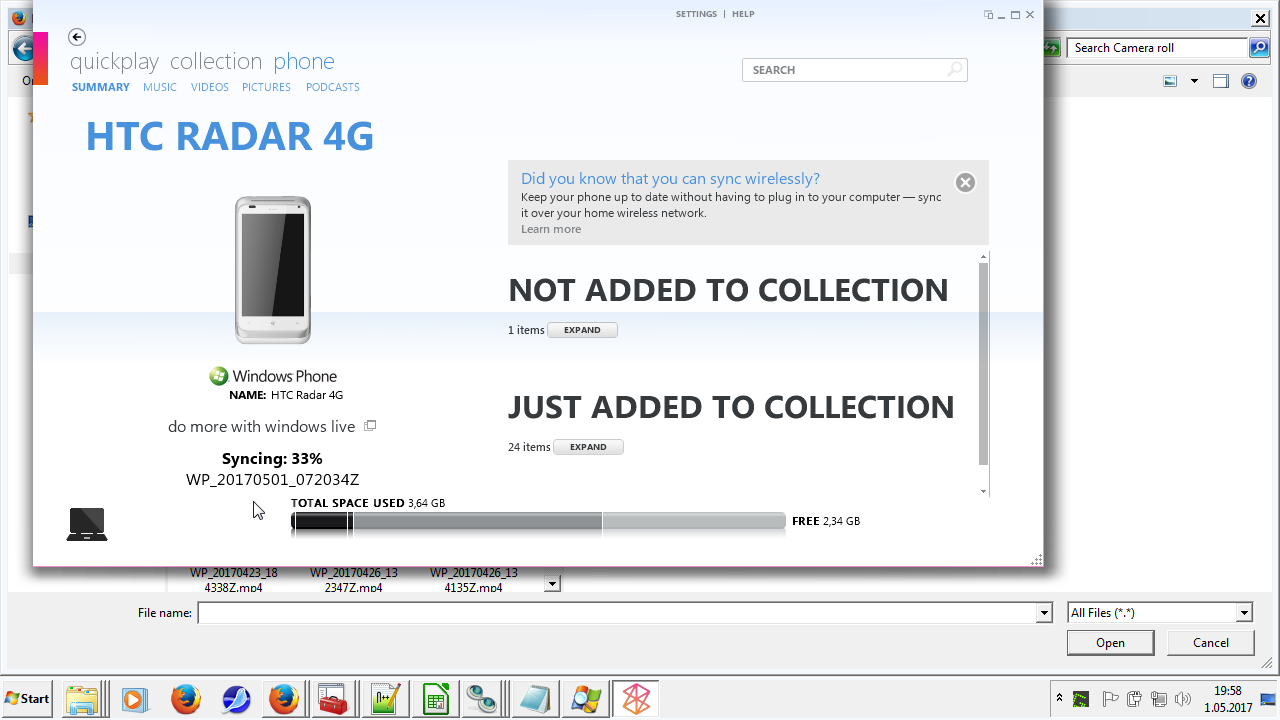Image resolution: width=1280 pixels, height=720 pixels.
Task: Click the File name input field
Action: [x=617, y=613]
